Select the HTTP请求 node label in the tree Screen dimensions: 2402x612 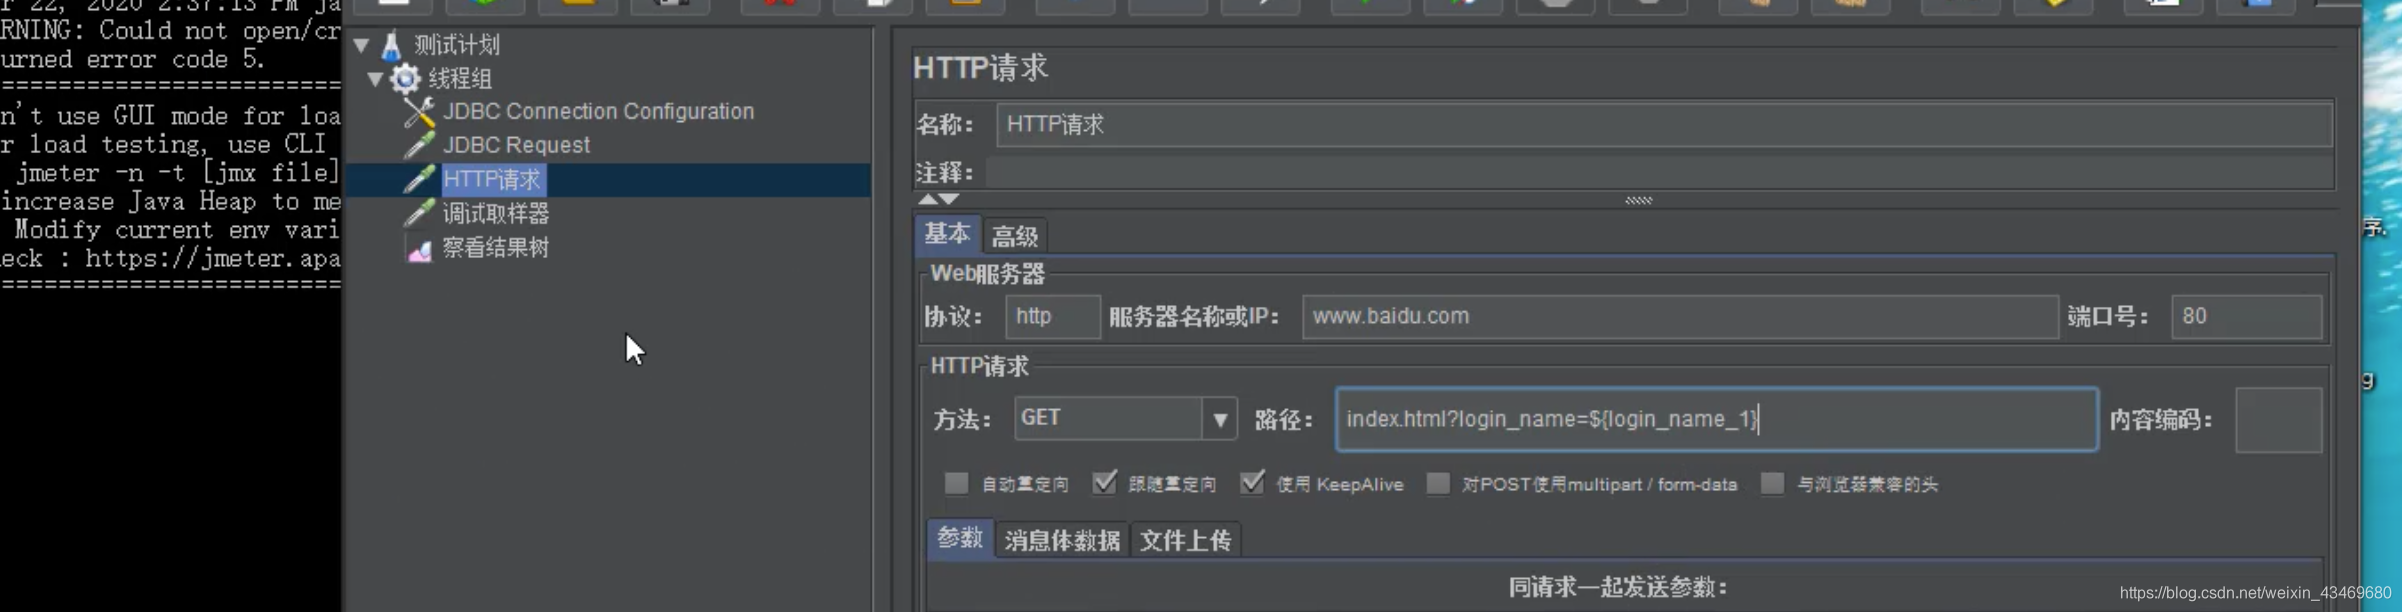coord(492,179)
